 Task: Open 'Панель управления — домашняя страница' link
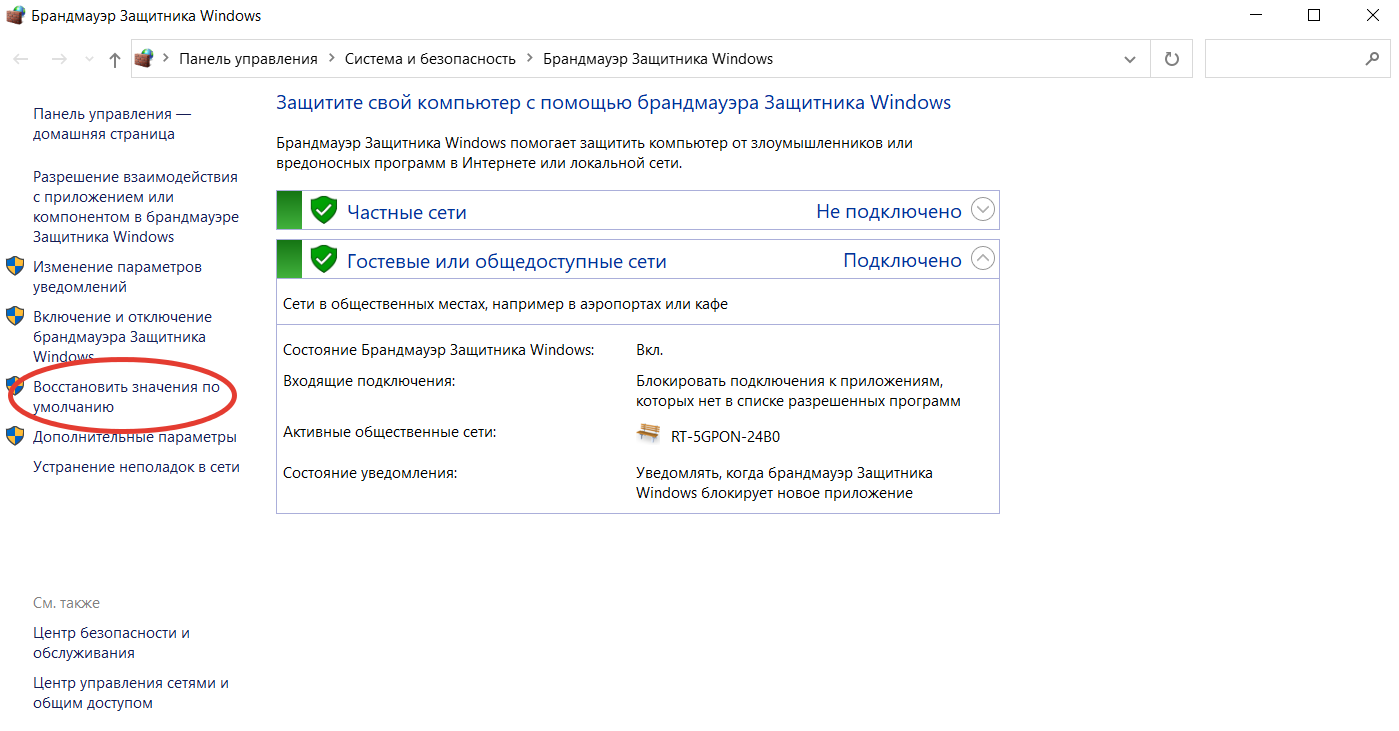click(x=112, y=124)
